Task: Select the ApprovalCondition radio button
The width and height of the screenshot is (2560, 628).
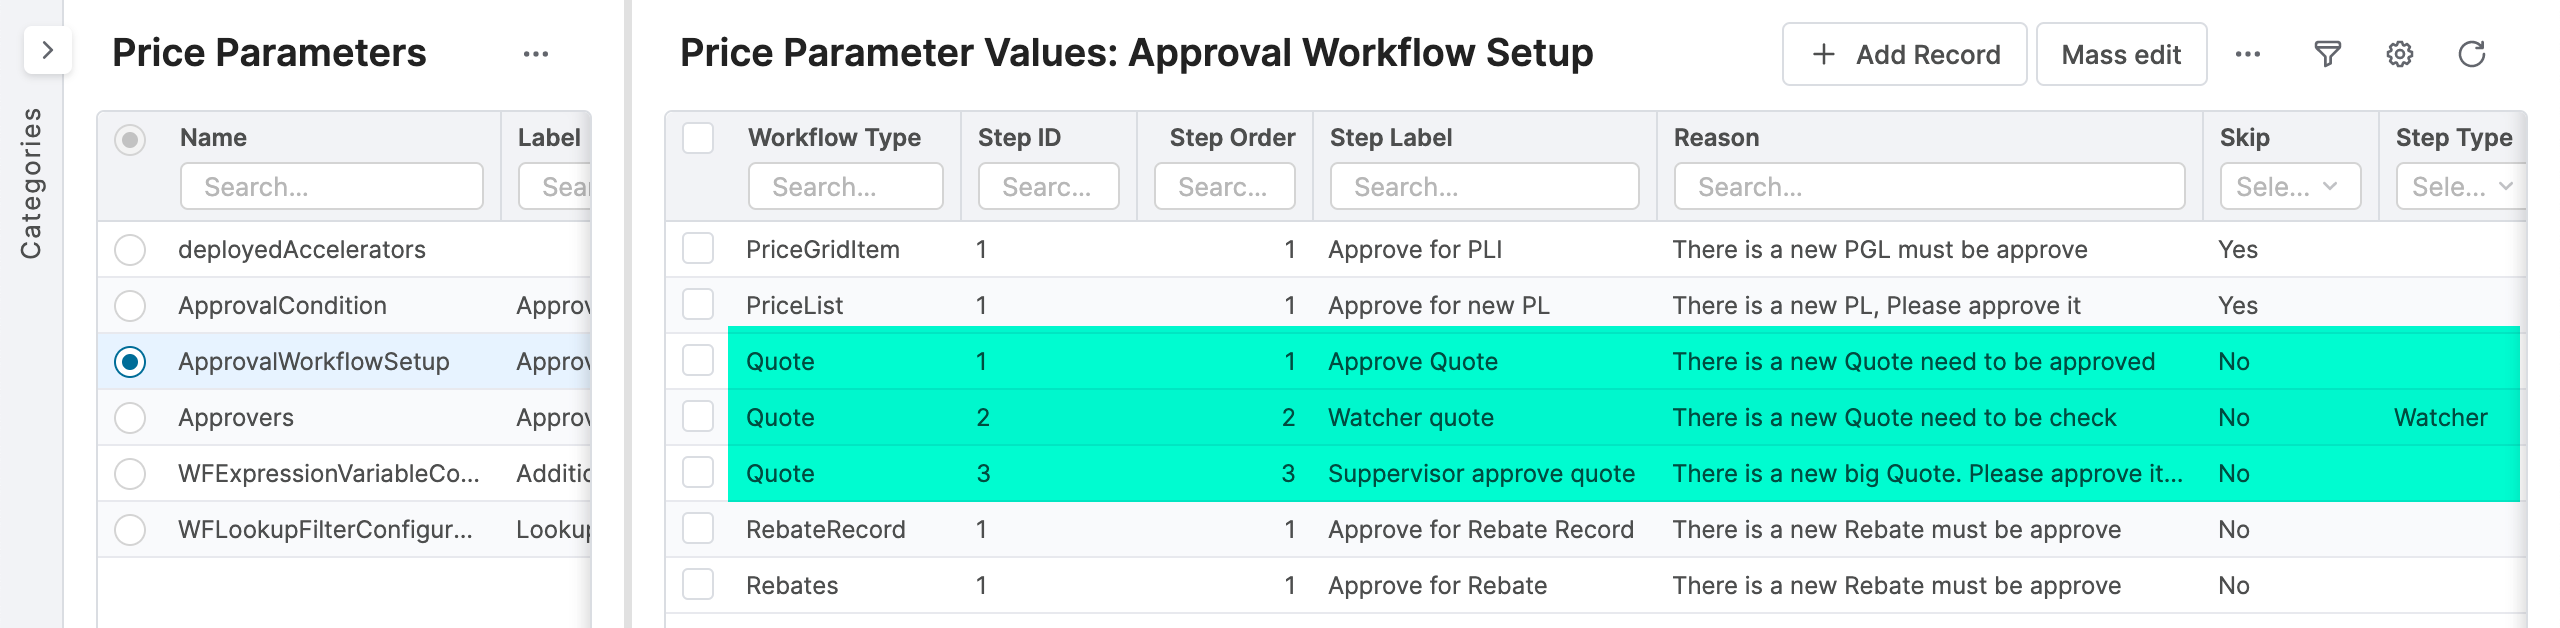Action: 131,305
